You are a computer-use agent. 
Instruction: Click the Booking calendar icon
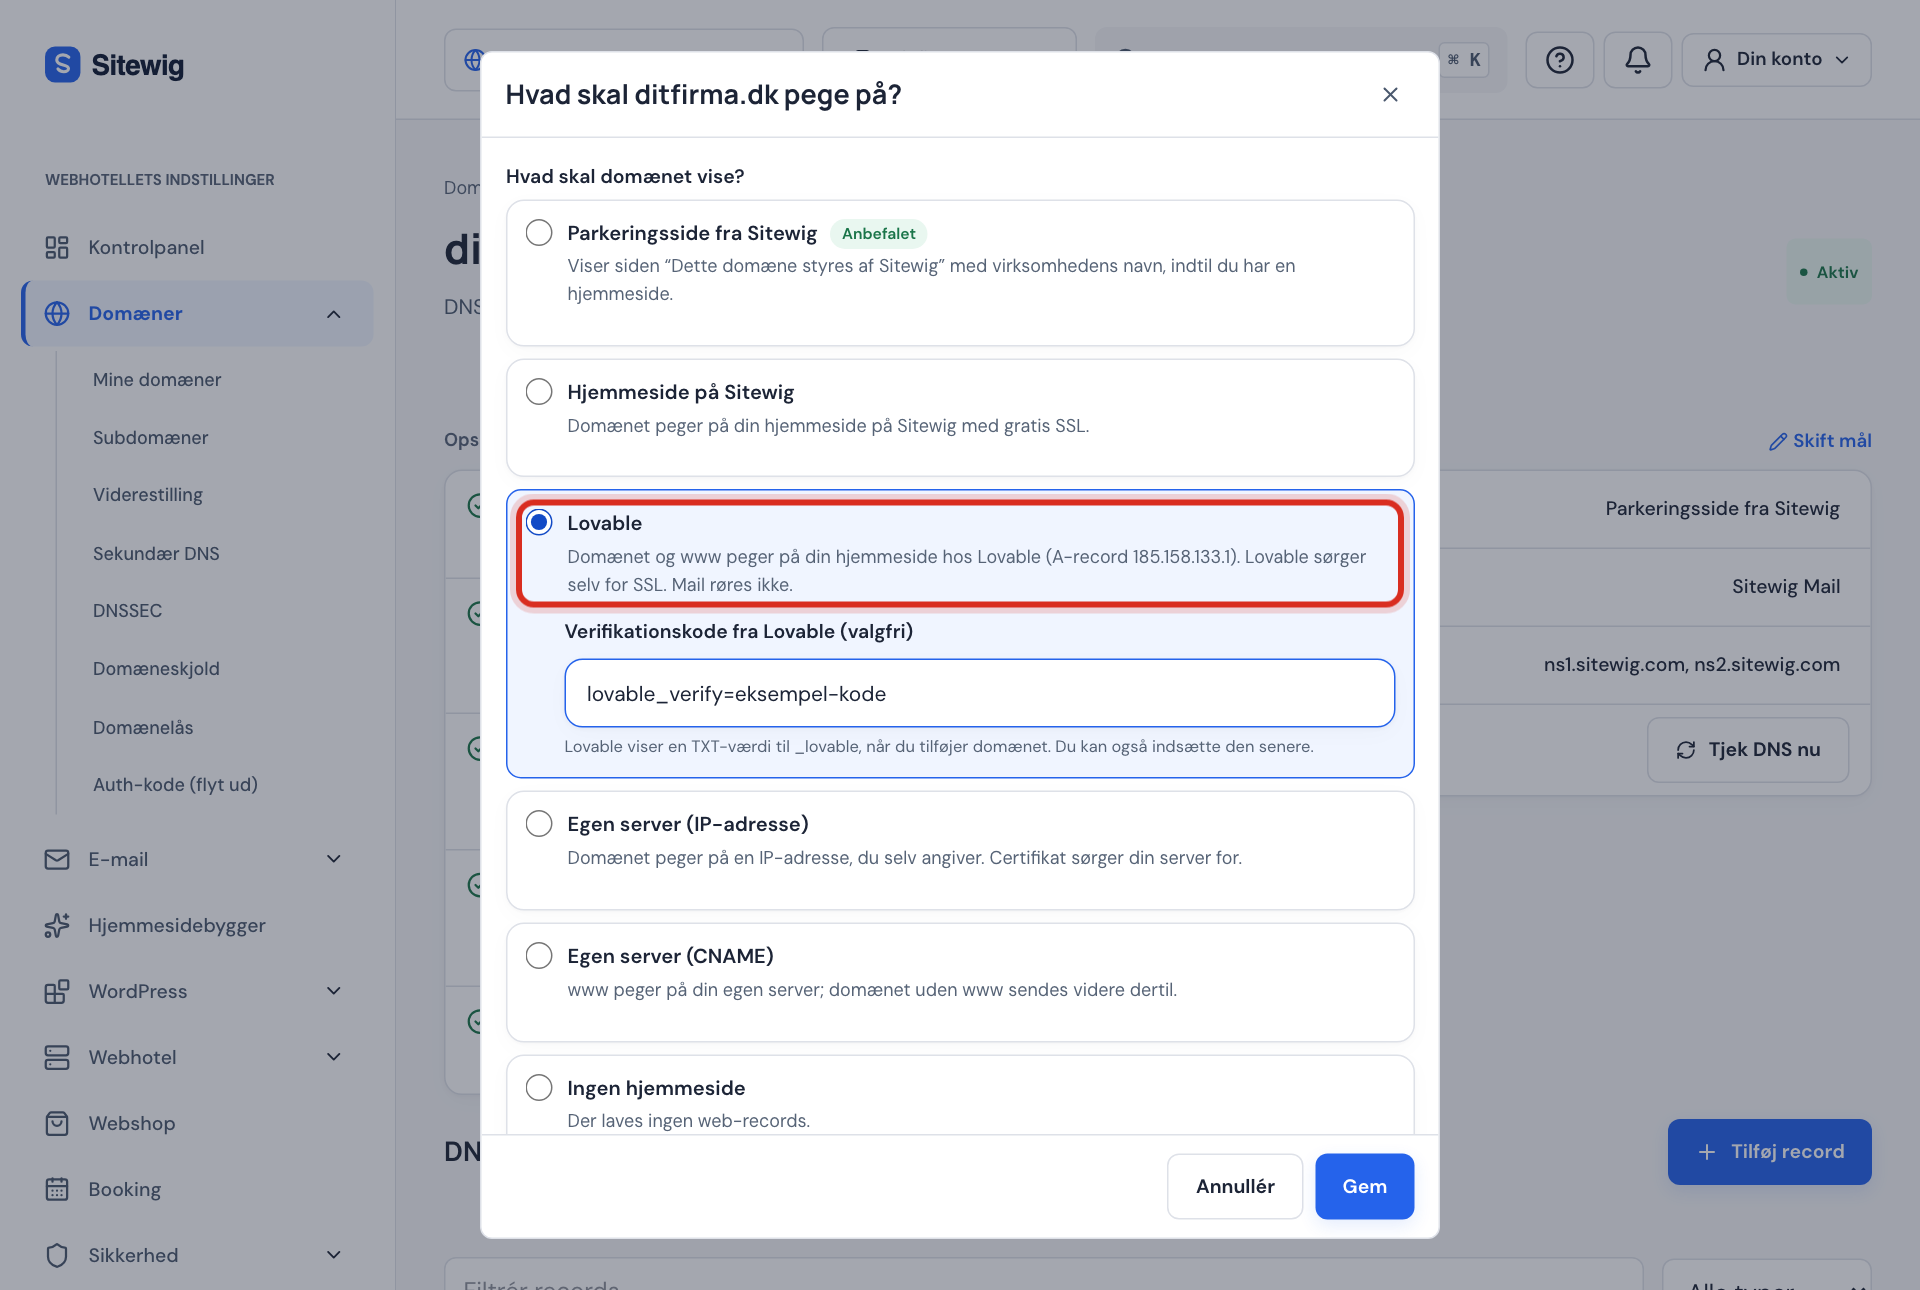click(57, 1189)
